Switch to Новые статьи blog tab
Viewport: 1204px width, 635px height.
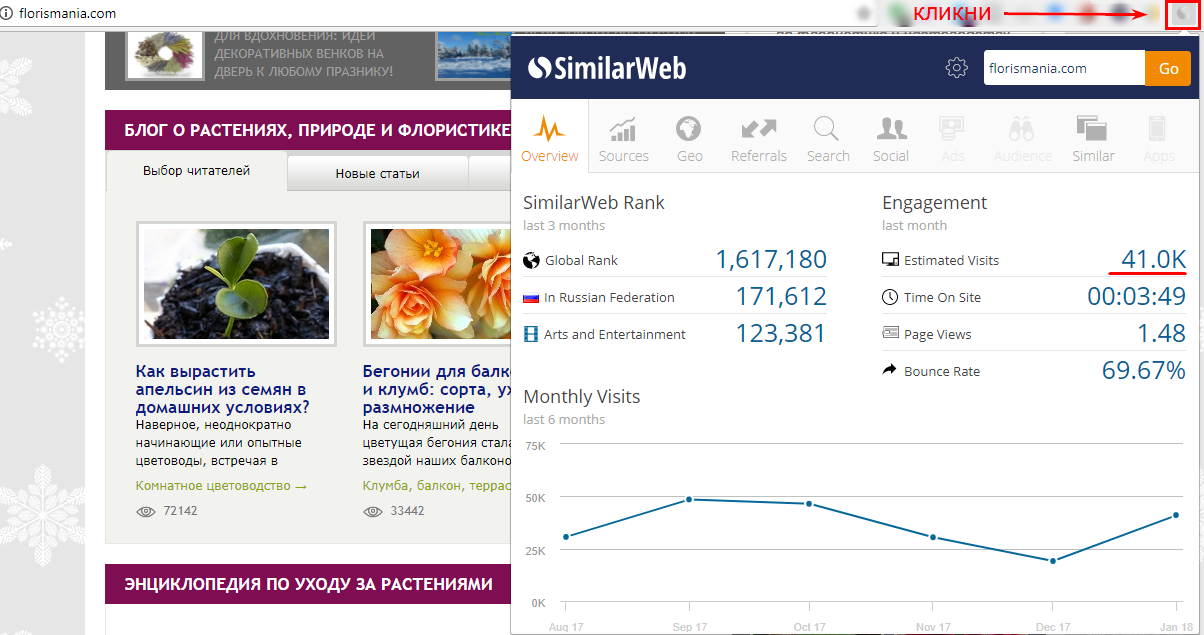click(377, 173)
